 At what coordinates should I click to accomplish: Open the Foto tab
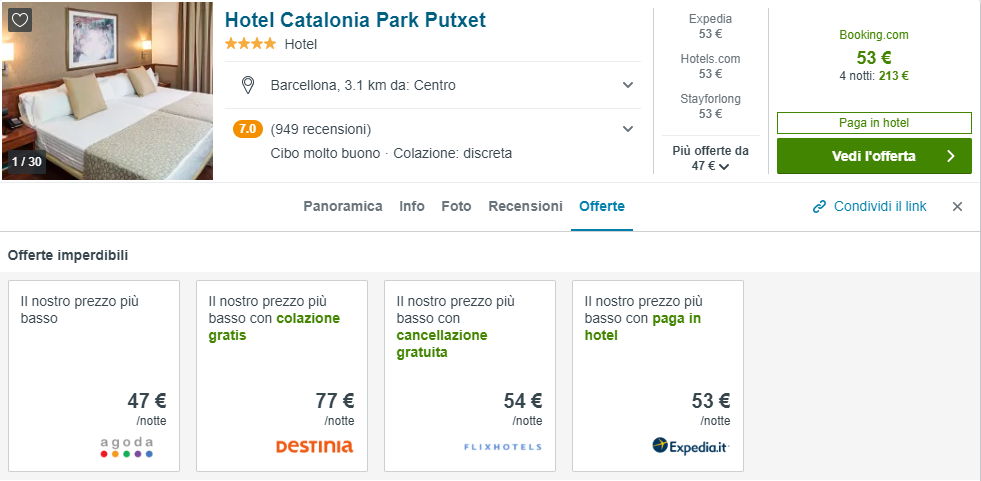point(456,206)
